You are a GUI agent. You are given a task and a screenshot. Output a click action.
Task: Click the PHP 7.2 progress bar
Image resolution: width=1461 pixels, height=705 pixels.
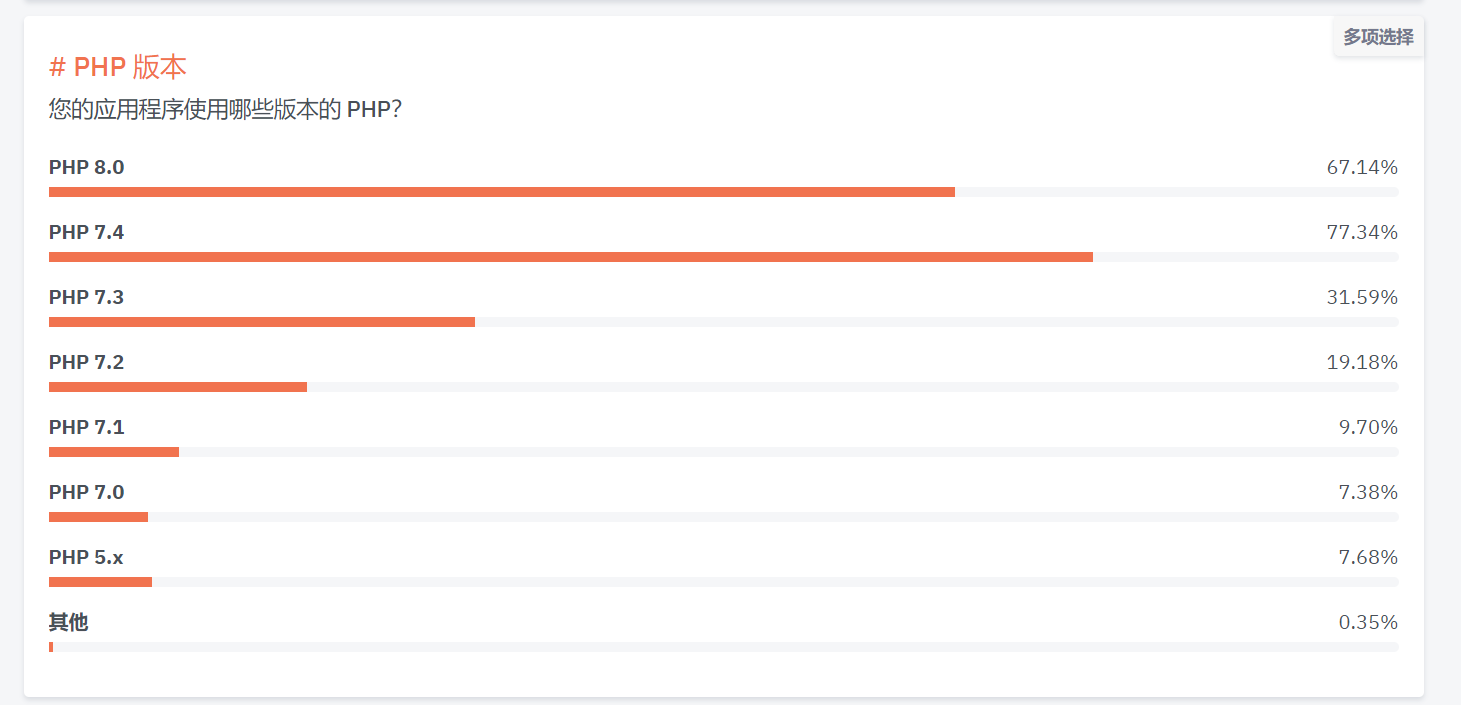point(723,387)
